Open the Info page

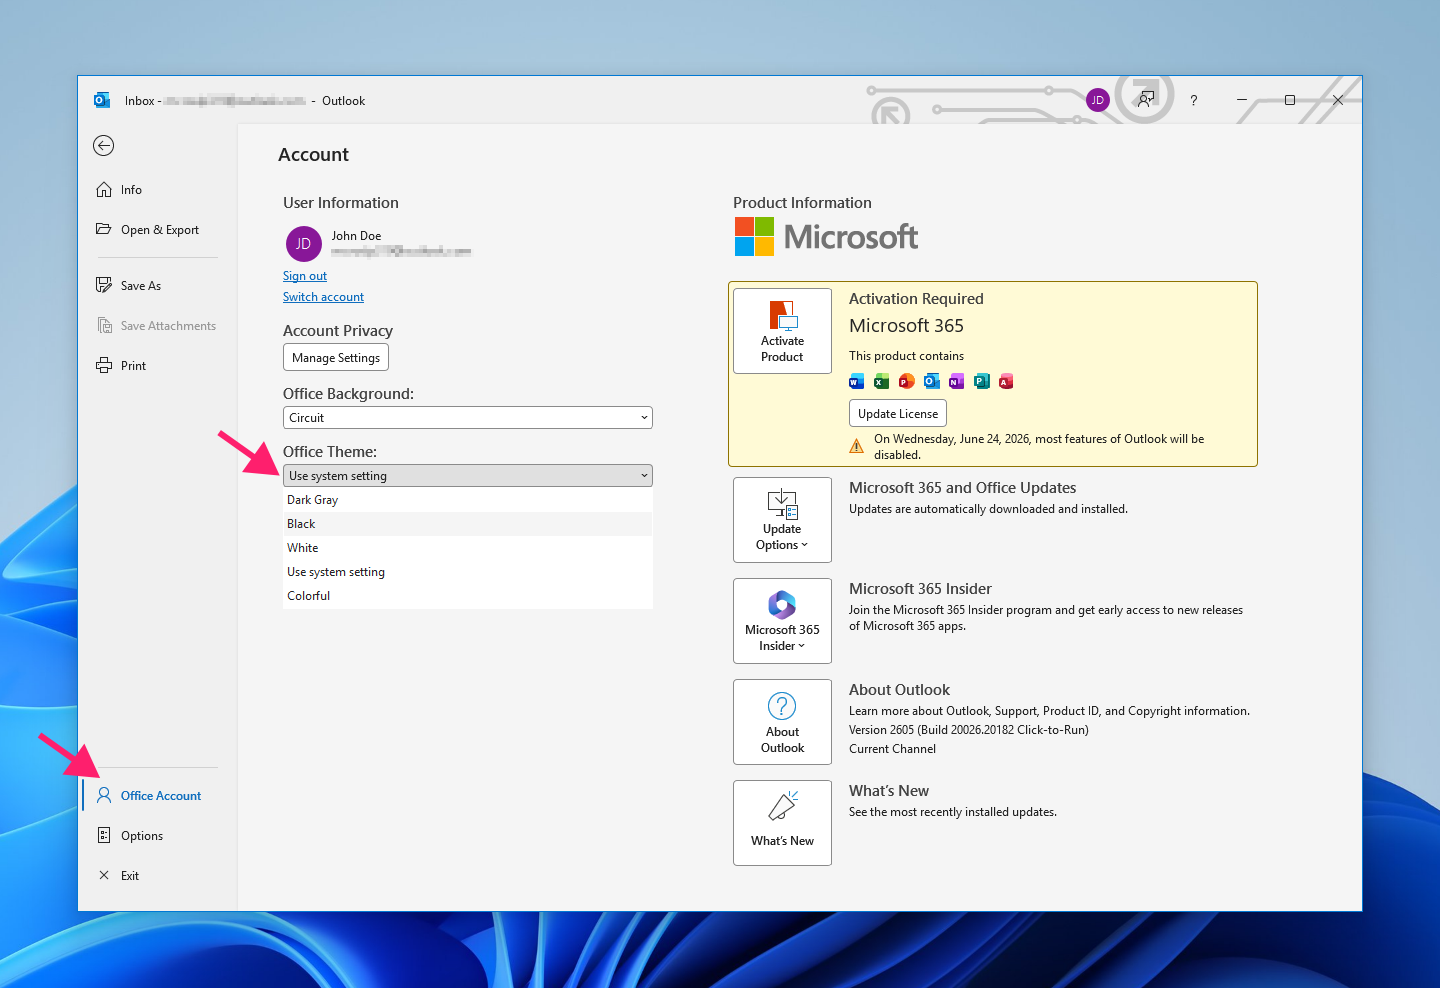click(x=157, y=190)
